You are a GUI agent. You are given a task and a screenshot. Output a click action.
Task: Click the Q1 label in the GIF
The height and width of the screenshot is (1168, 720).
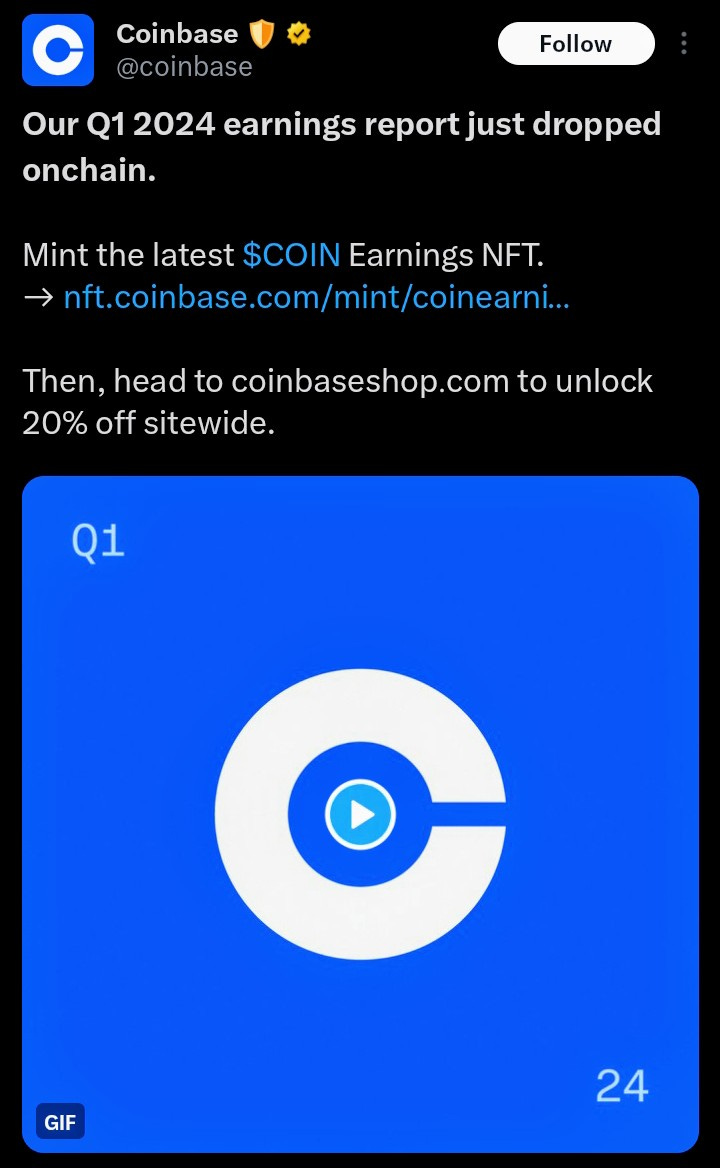pyautogui.click(x=98, y=541)
